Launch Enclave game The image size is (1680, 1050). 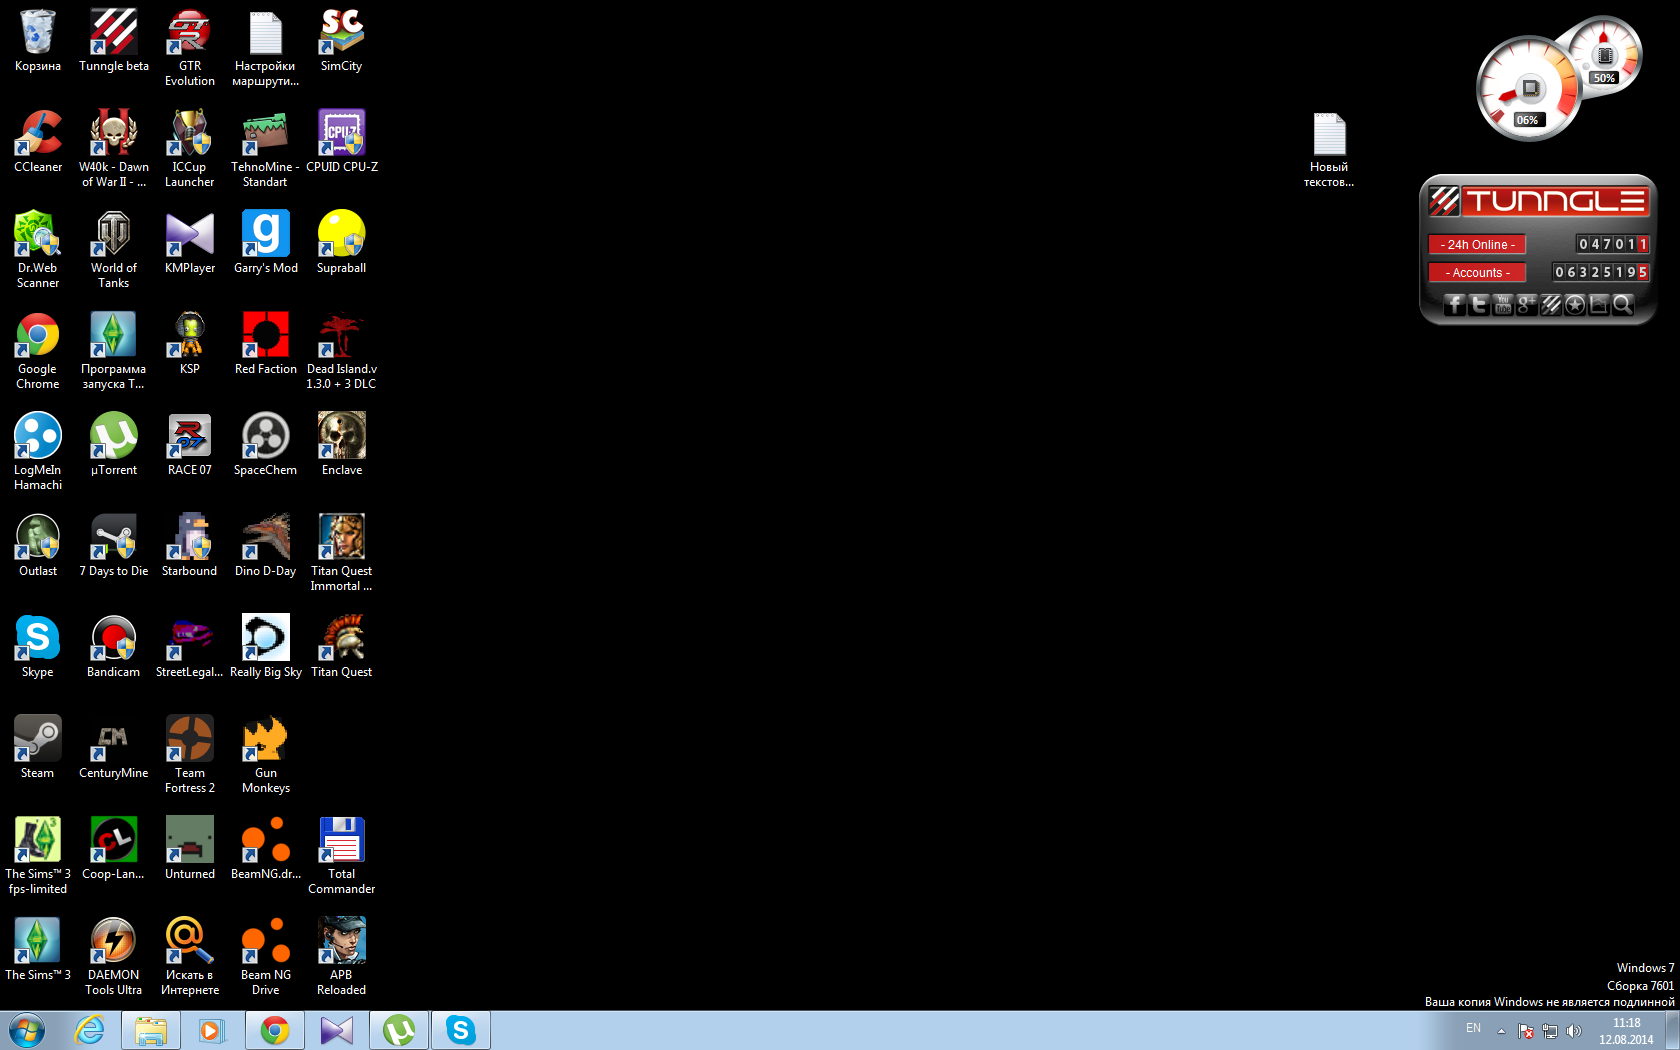pyautogui.click(x=342, y=445)
